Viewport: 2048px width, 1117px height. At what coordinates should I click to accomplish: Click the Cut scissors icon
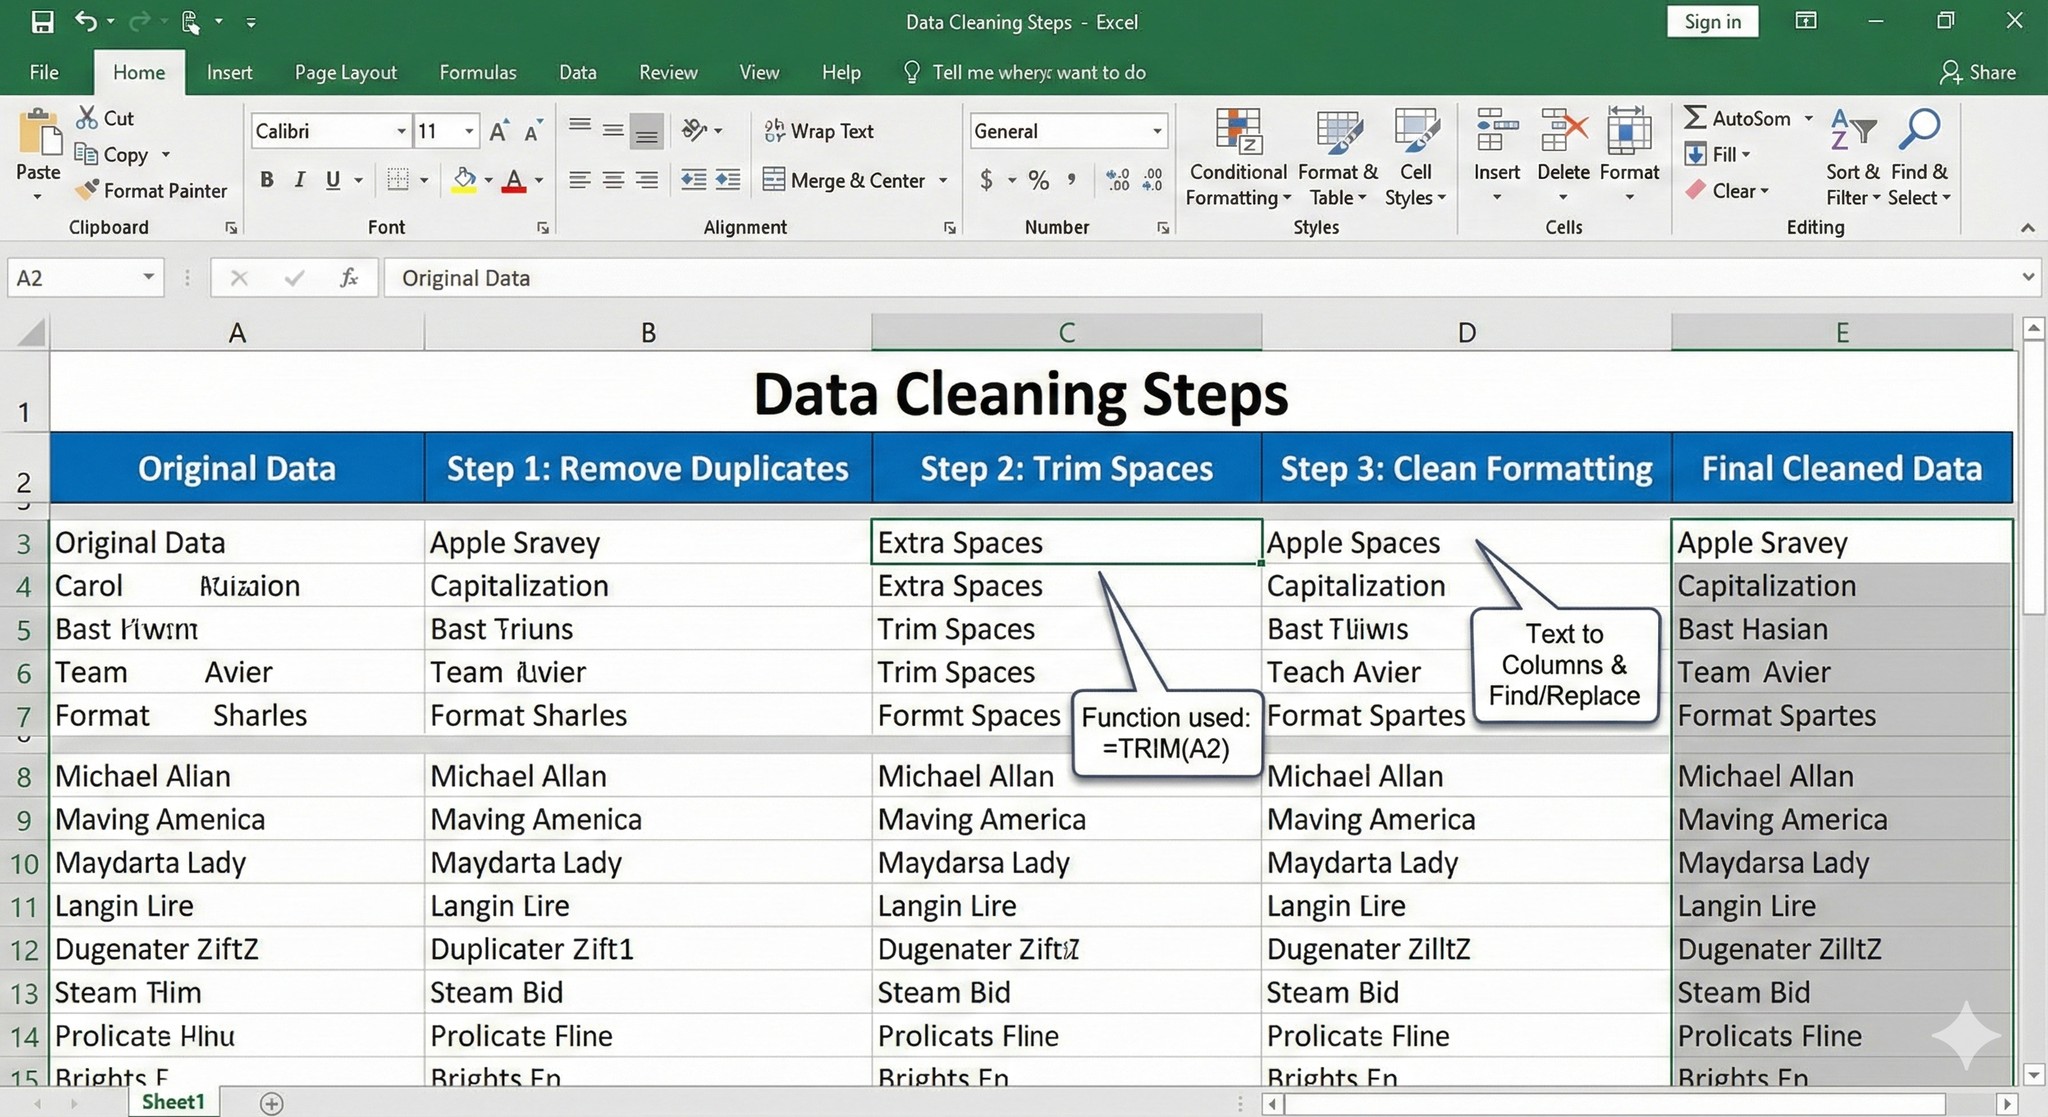coord(87,118)
